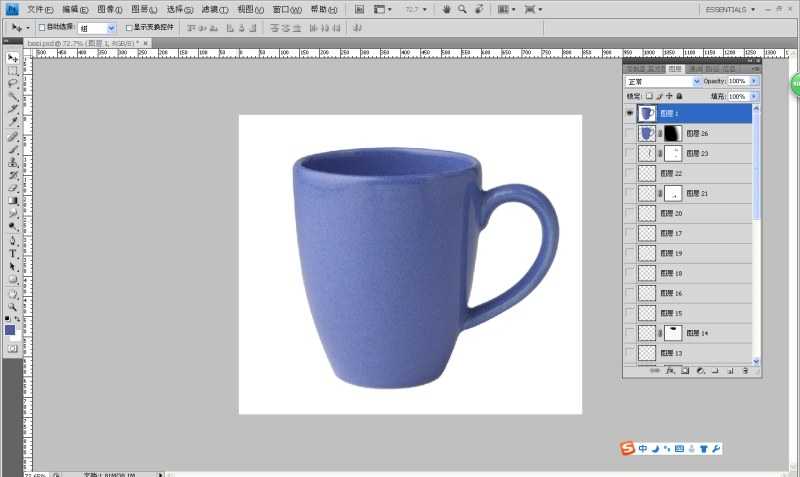Select the Horizontal Type tool

point(13,253)
